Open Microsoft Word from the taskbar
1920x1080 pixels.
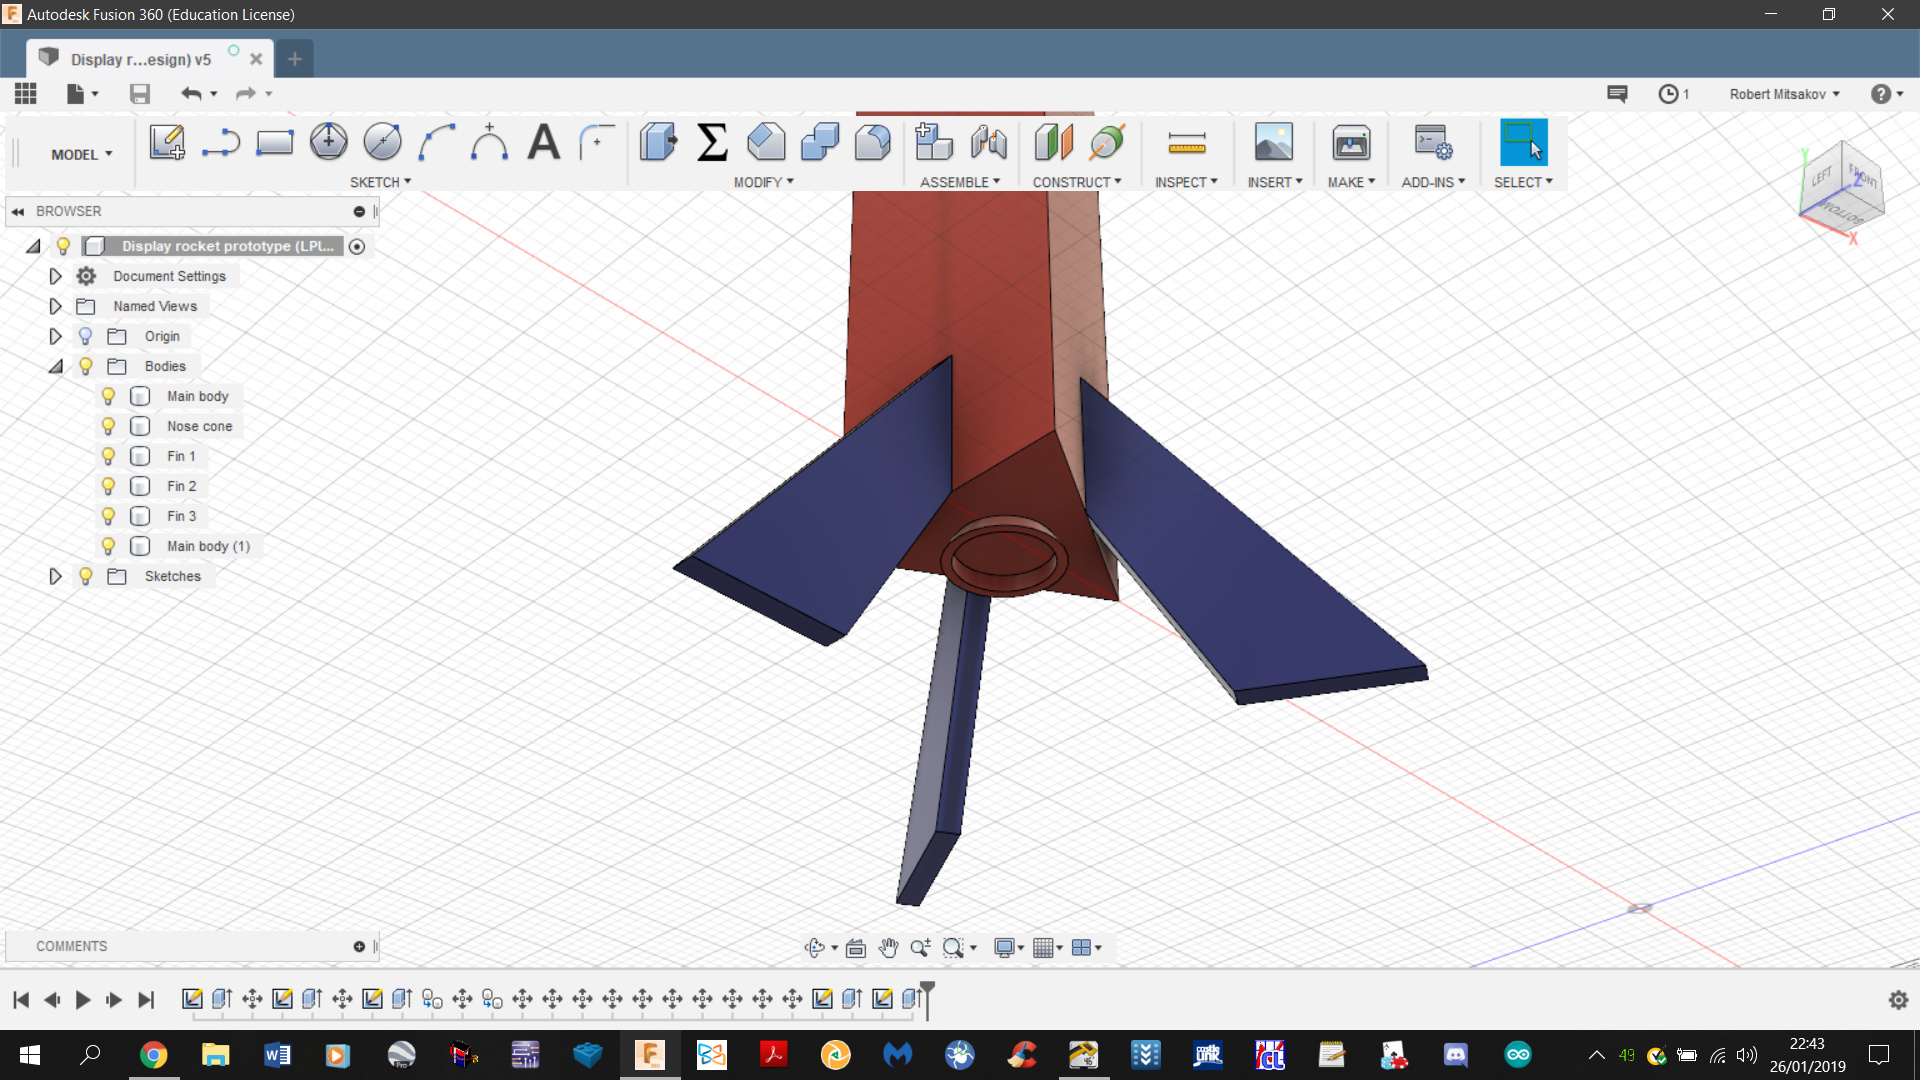[277, 1055]
